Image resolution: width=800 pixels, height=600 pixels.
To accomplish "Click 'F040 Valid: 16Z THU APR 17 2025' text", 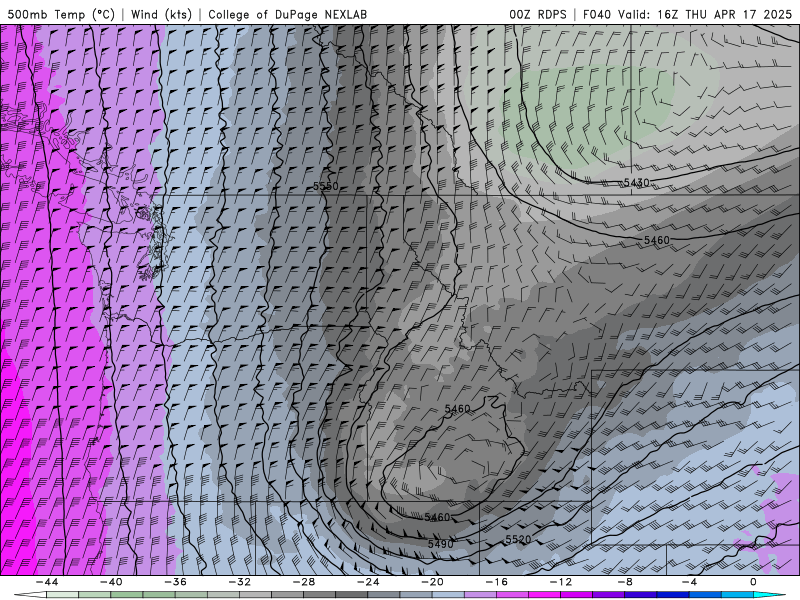I will [687, 14].
